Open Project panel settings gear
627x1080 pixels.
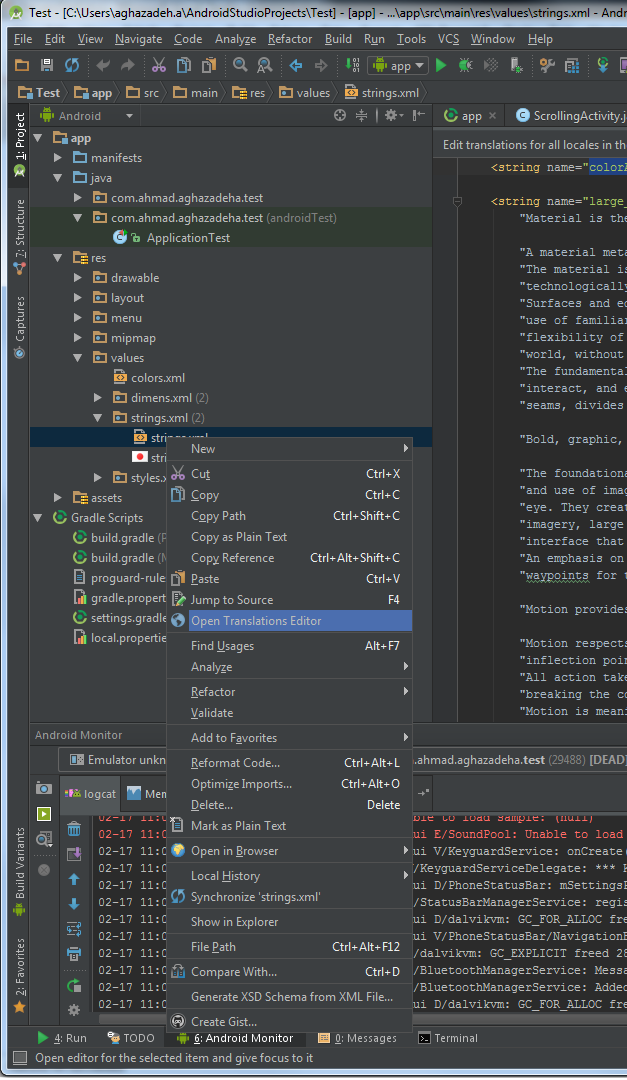pos(393,116)
